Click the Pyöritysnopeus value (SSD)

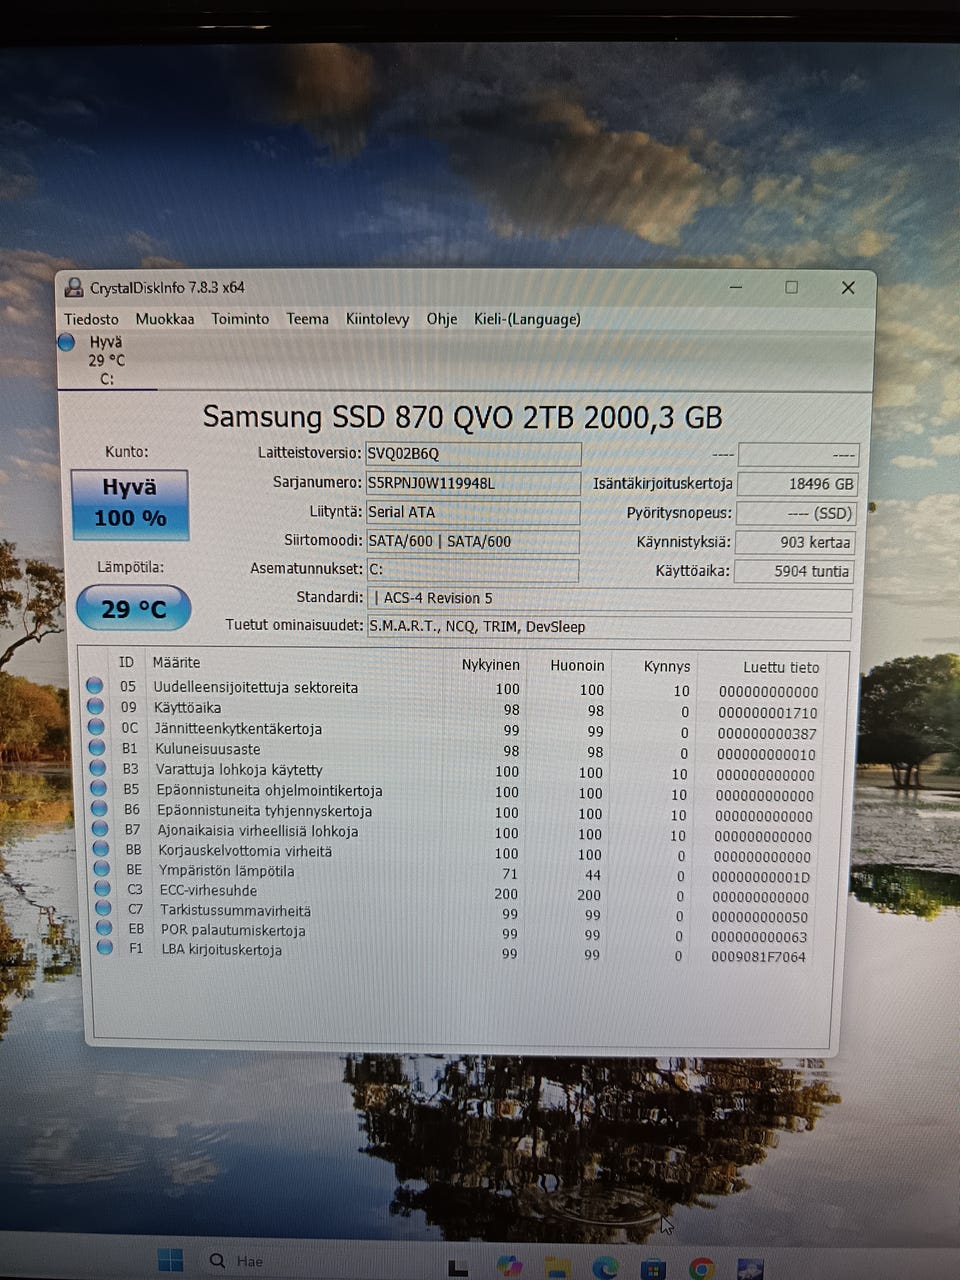pos(796,513)
